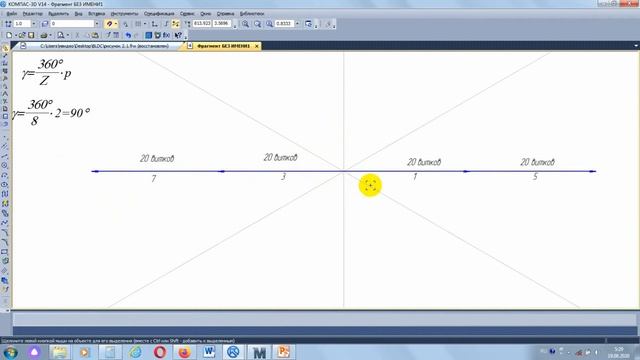The image size is (640, 360).
Task: Expand the snap magnet dropdown arrow
Action: (116, 24)
